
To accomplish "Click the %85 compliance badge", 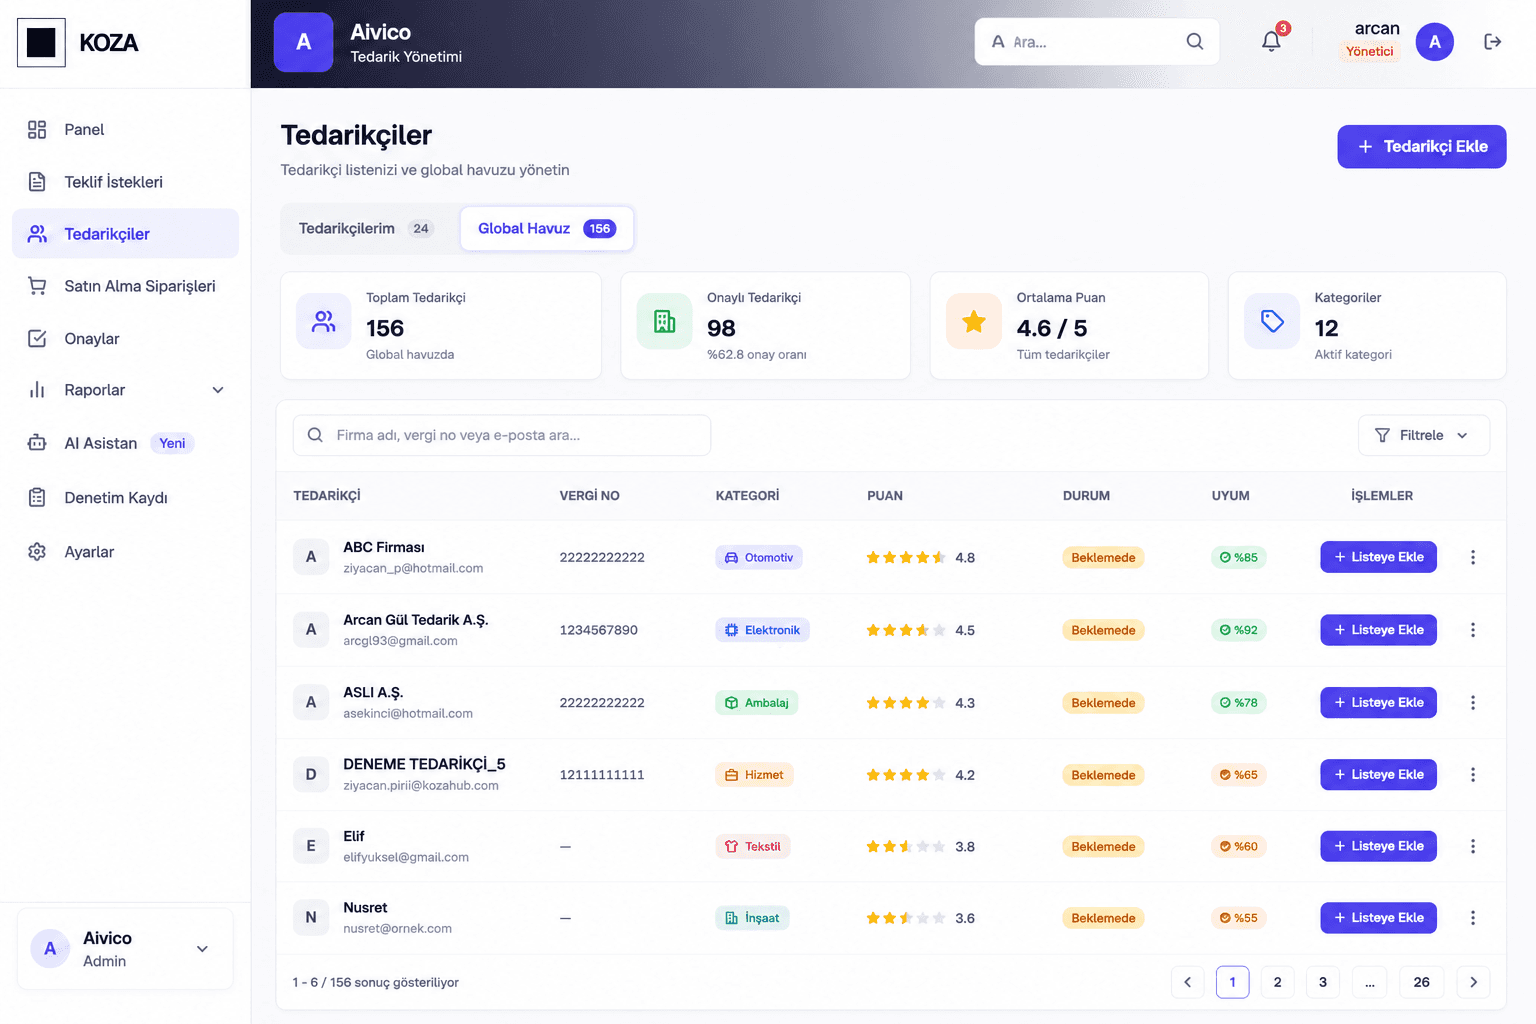I will pos(1239,558).
